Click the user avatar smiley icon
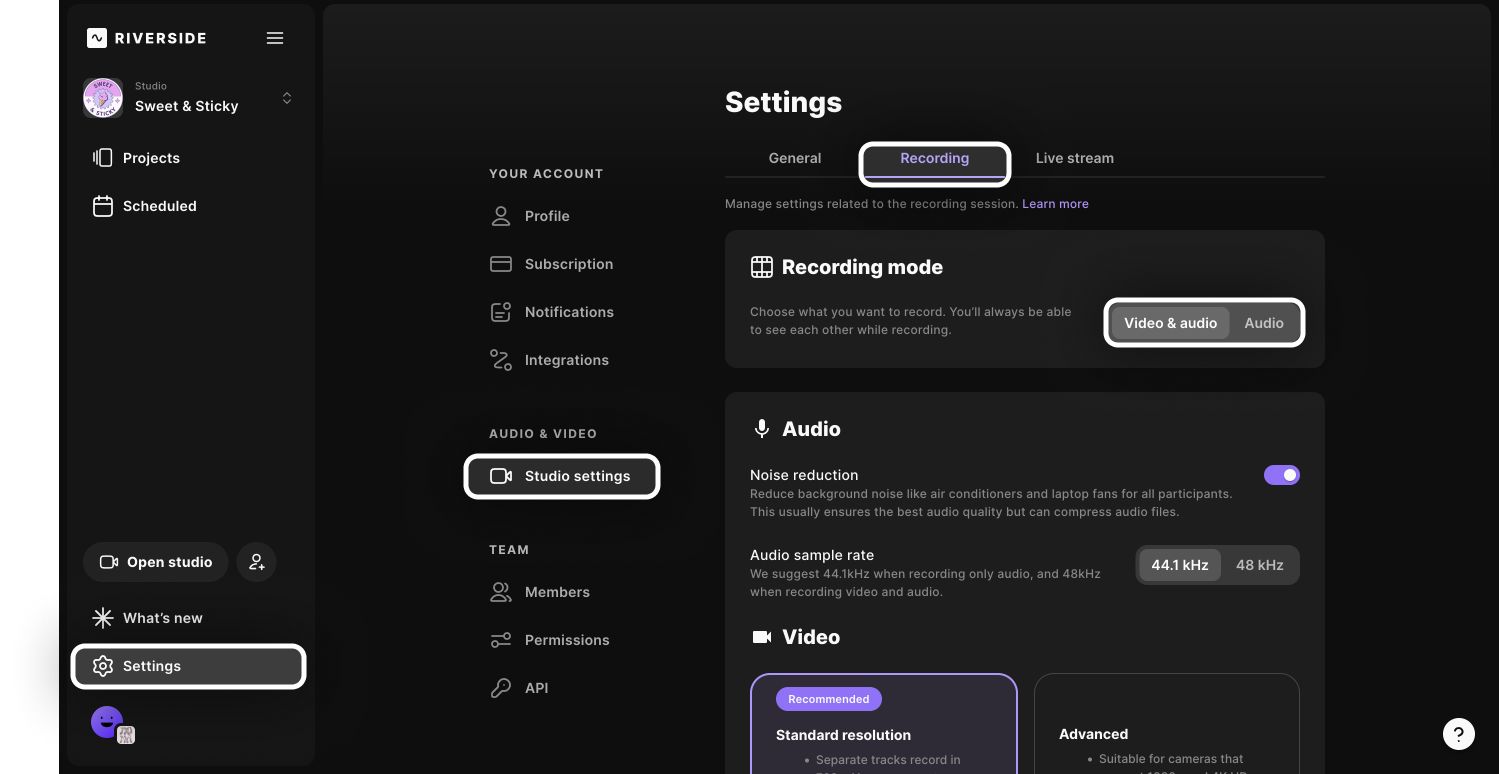The width and height of the screenshot is (1499, 774). 107,721
